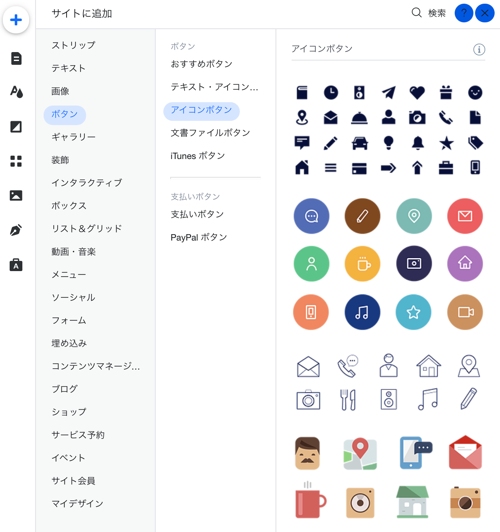Add the solid gift box icon button

[x=446, y=92]
